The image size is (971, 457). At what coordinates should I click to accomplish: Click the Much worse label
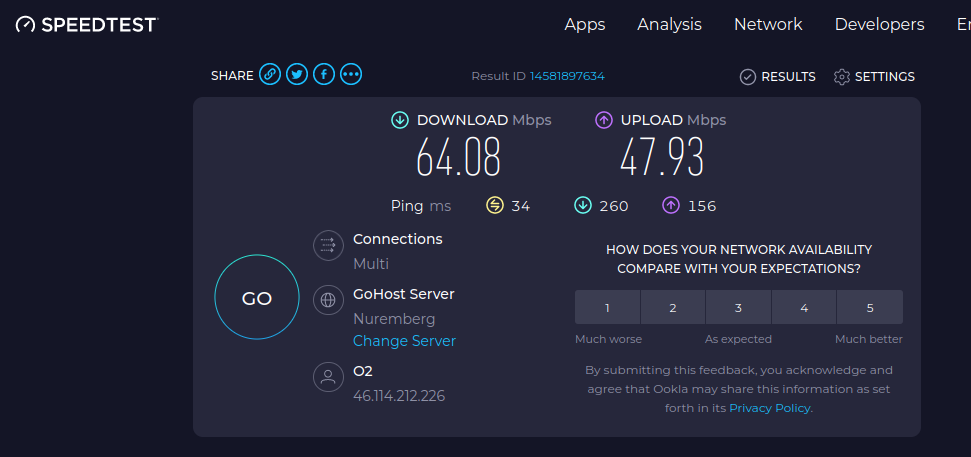[609, 339]
